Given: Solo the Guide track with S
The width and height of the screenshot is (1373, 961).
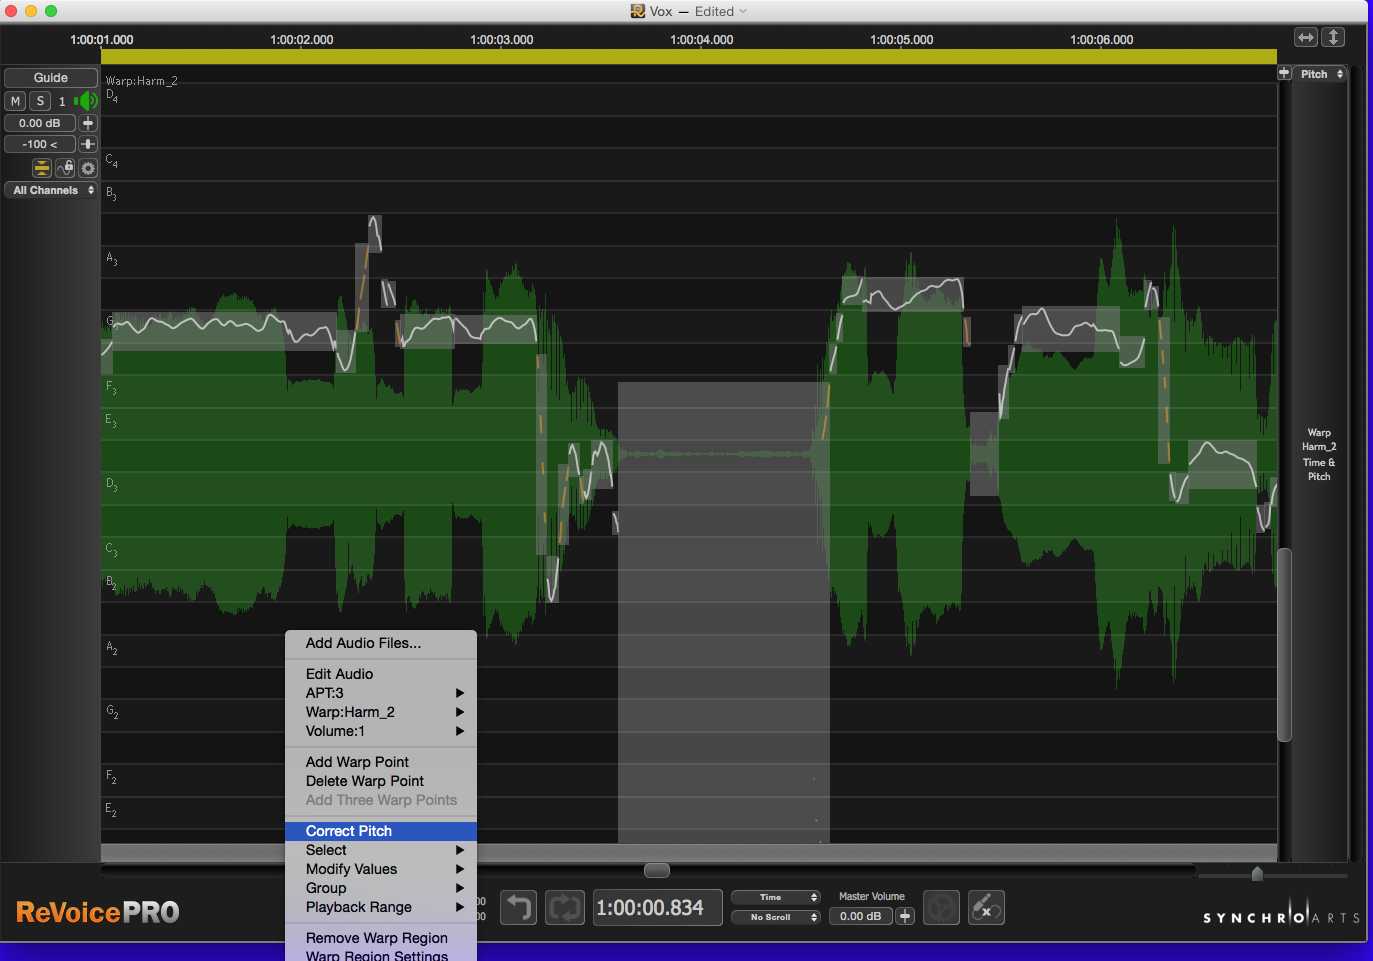Looking at the screenshot, I should click(40, 101).
